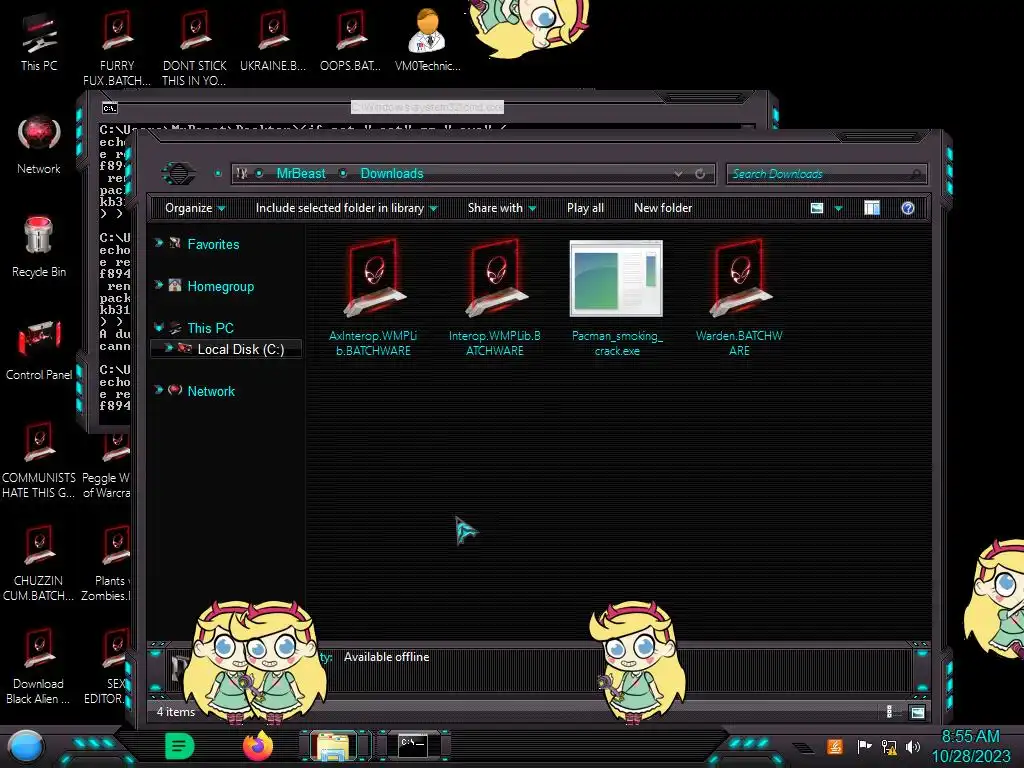This screenshot has width=1024, height=768.
Task: Click Downloads in the address path
Action: 392,174
